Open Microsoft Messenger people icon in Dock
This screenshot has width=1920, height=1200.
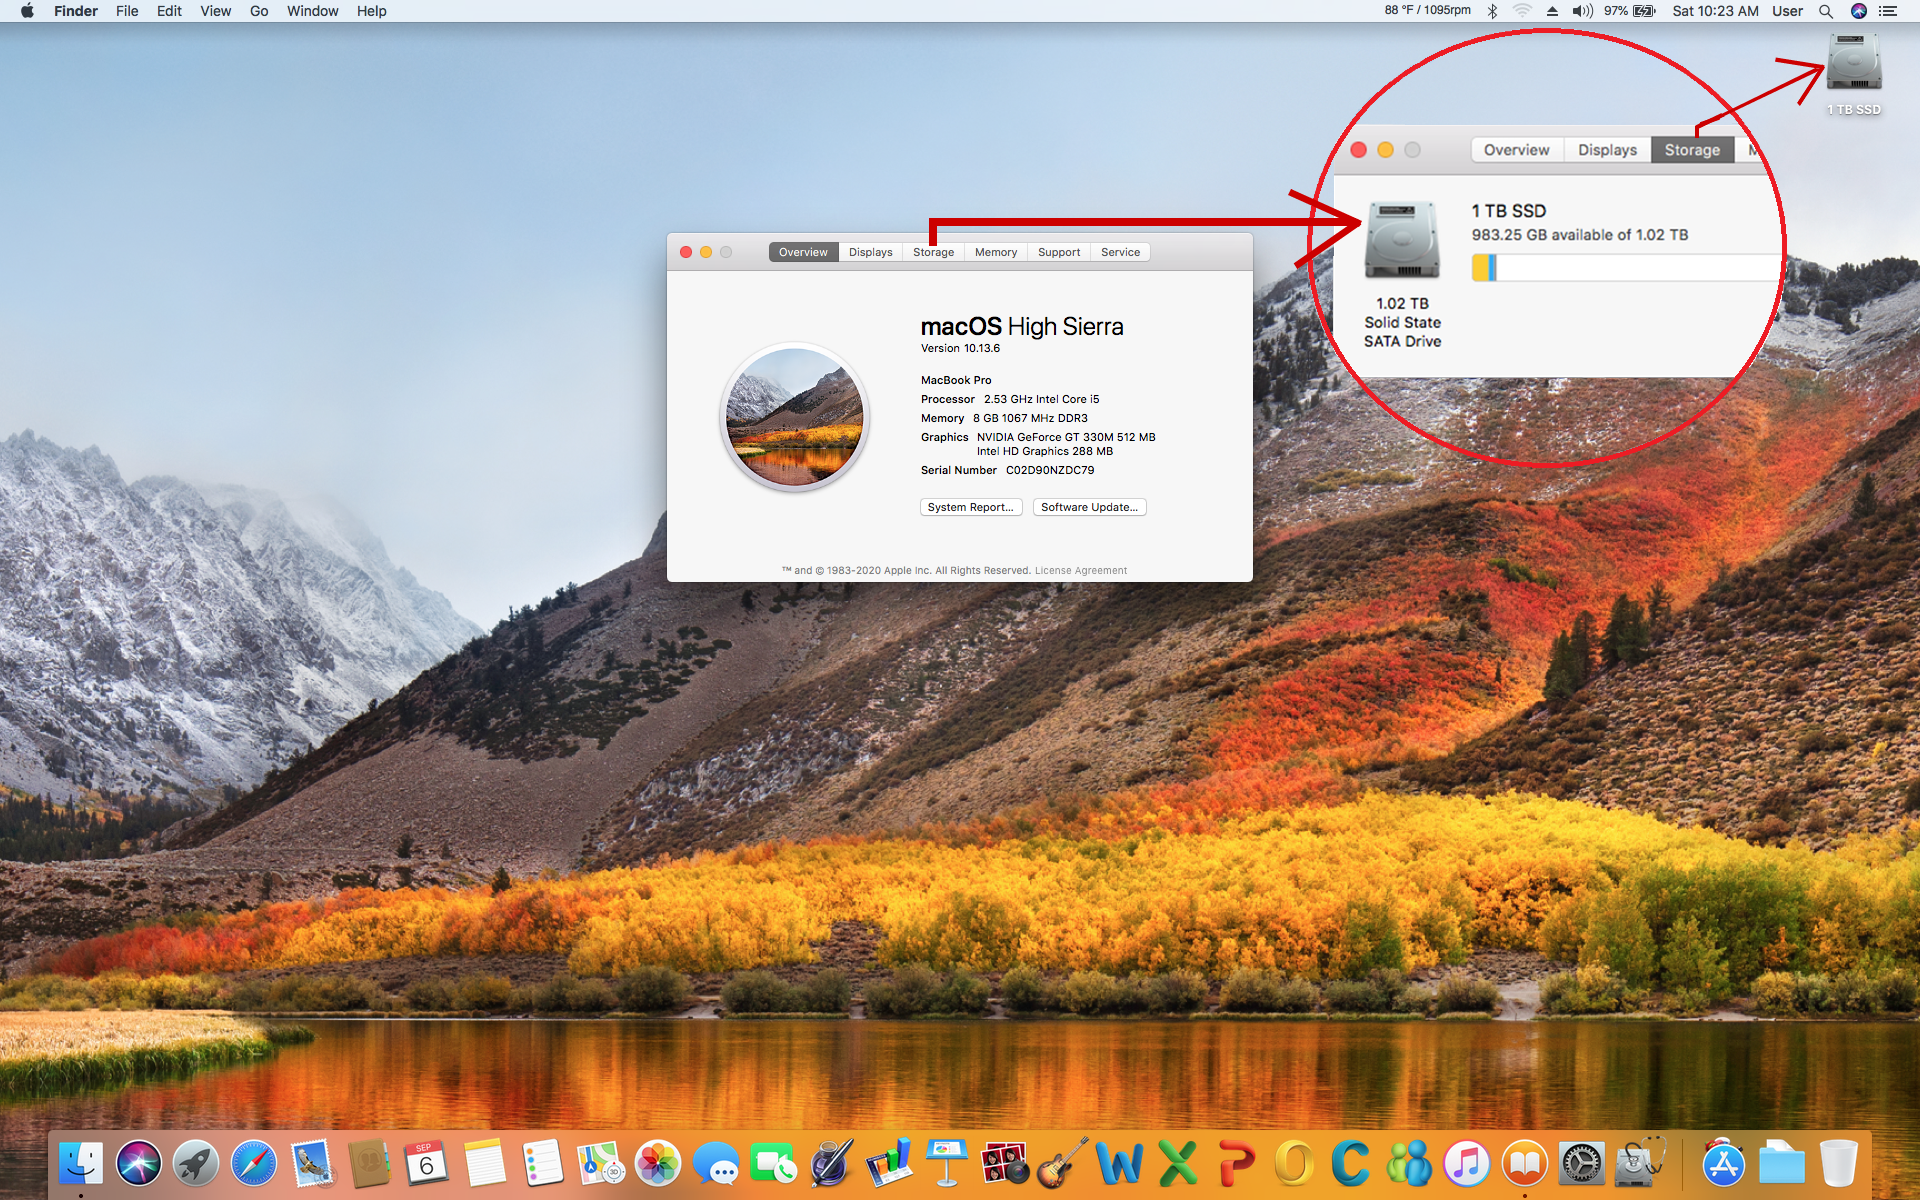click(x=1408, y=1164)
